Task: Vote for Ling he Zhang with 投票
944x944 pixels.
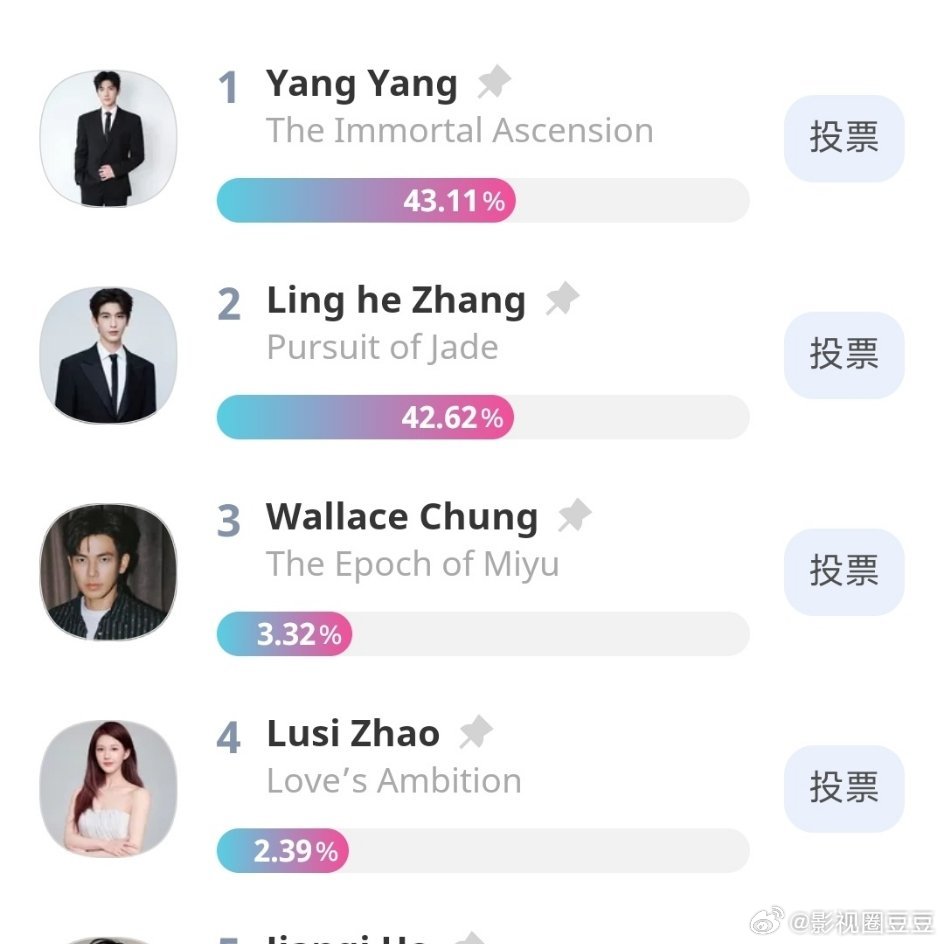Action: 844,355
